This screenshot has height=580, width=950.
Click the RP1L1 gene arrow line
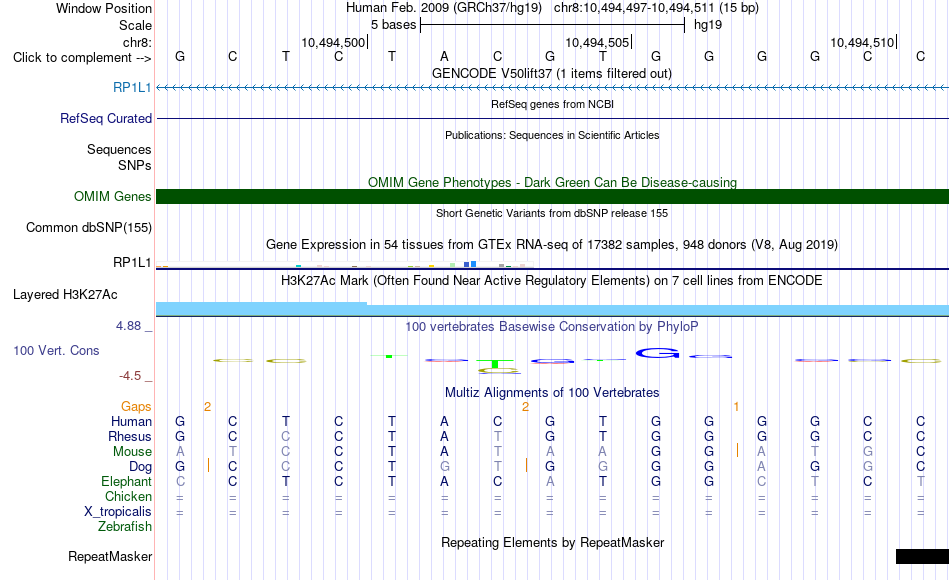click(x=552, y=88)
